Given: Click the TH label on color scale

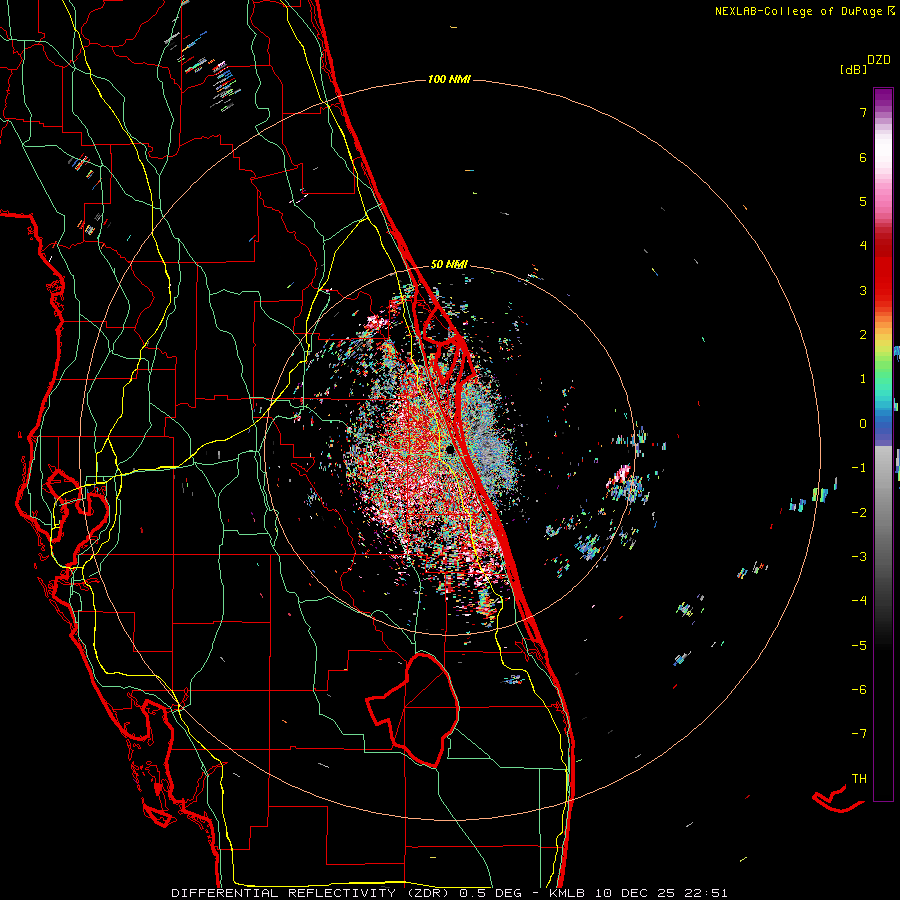Looking at the screenshot, I should point(859,778).
